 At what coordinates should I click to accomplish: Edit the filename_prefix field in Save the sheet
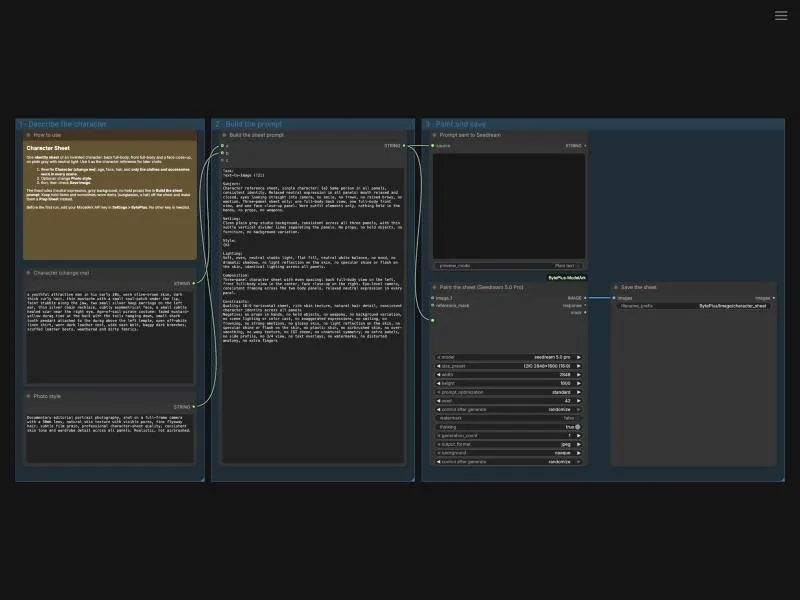pyautogui.click(x=693, y=306)
